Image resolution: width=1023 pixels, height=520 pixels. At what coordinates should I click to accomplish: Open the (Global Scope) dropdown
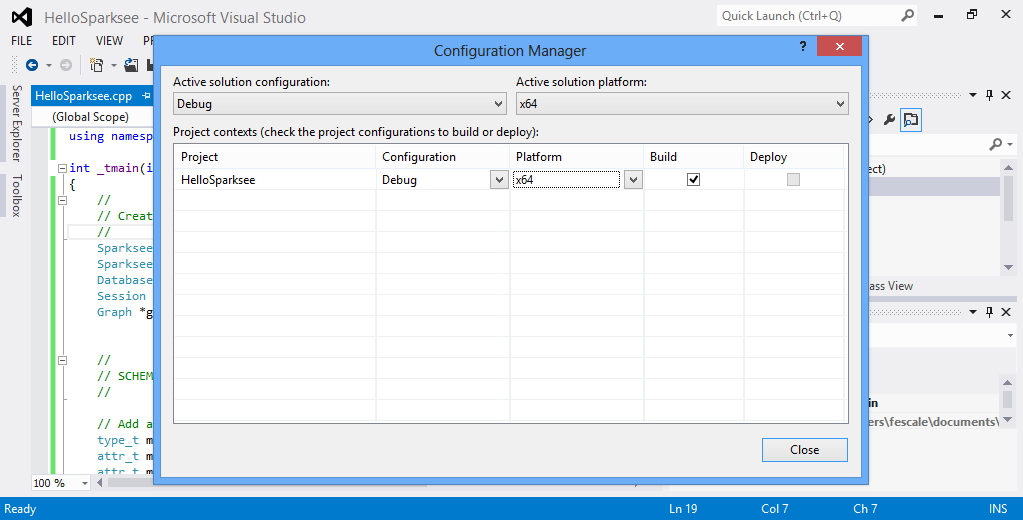click(x=91, y=117)
